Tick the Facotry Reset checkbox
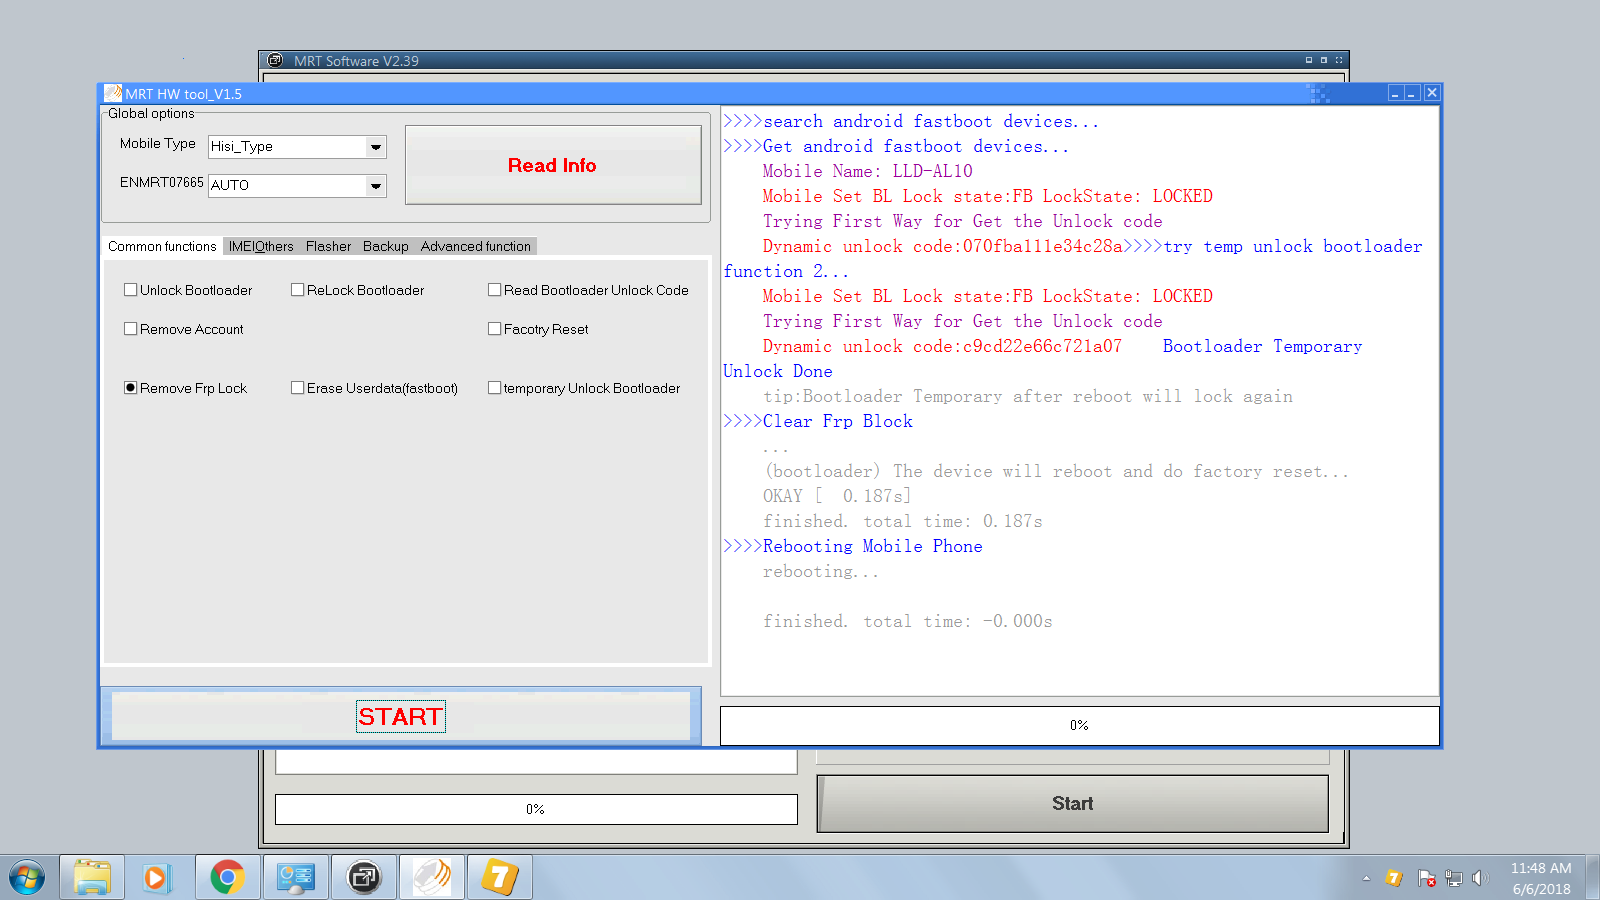Screen dimensions: 1600x900 494,329
